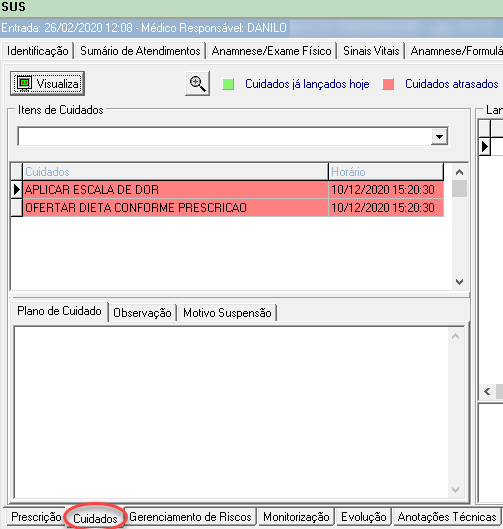Viewport: 503px width, 529px height.
Task: Click the Horário column header
Action: click(x=386, y=172)
